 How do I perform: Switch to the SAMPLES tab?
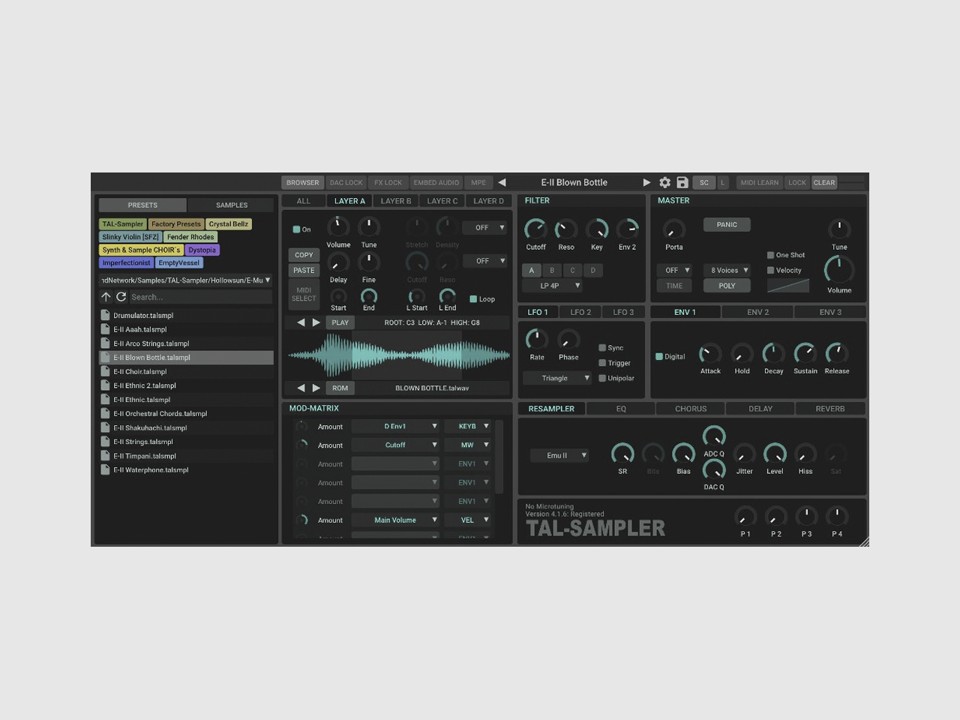231,205
